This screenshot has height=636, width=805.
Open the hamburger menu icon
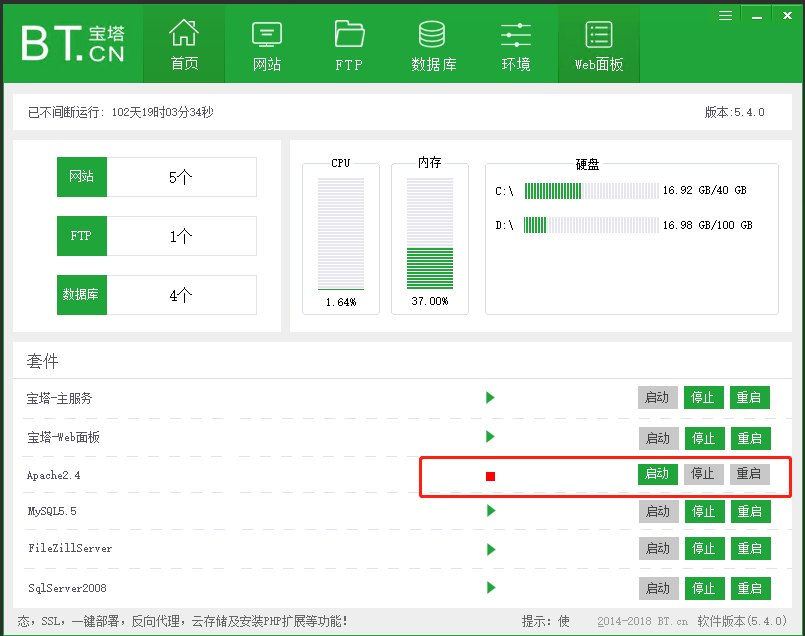(725, 15)
